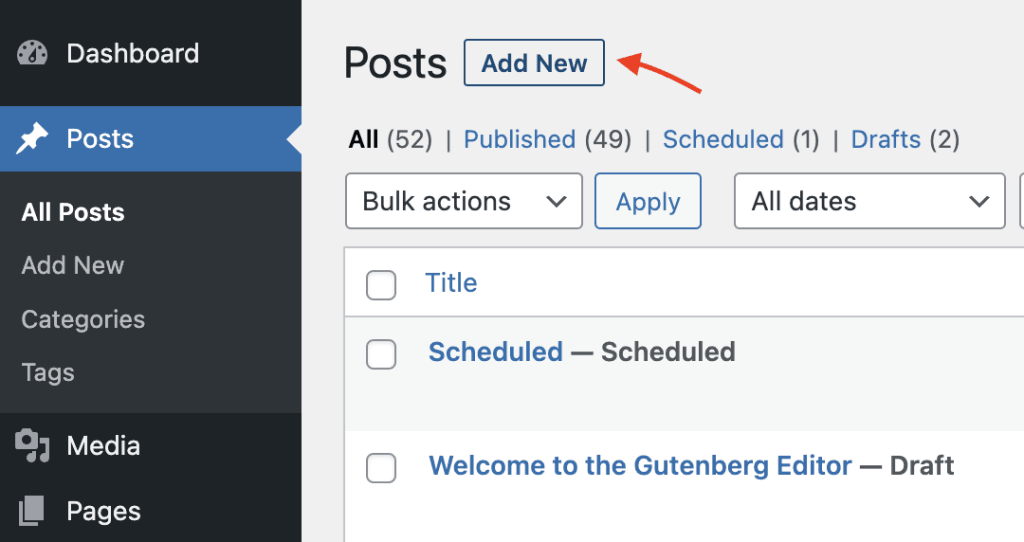Viewport: 1024px width, 542px height.
Task: Tick the select-all checkbox beside Title
Action: pyautogui.click(x=381, y=285)
